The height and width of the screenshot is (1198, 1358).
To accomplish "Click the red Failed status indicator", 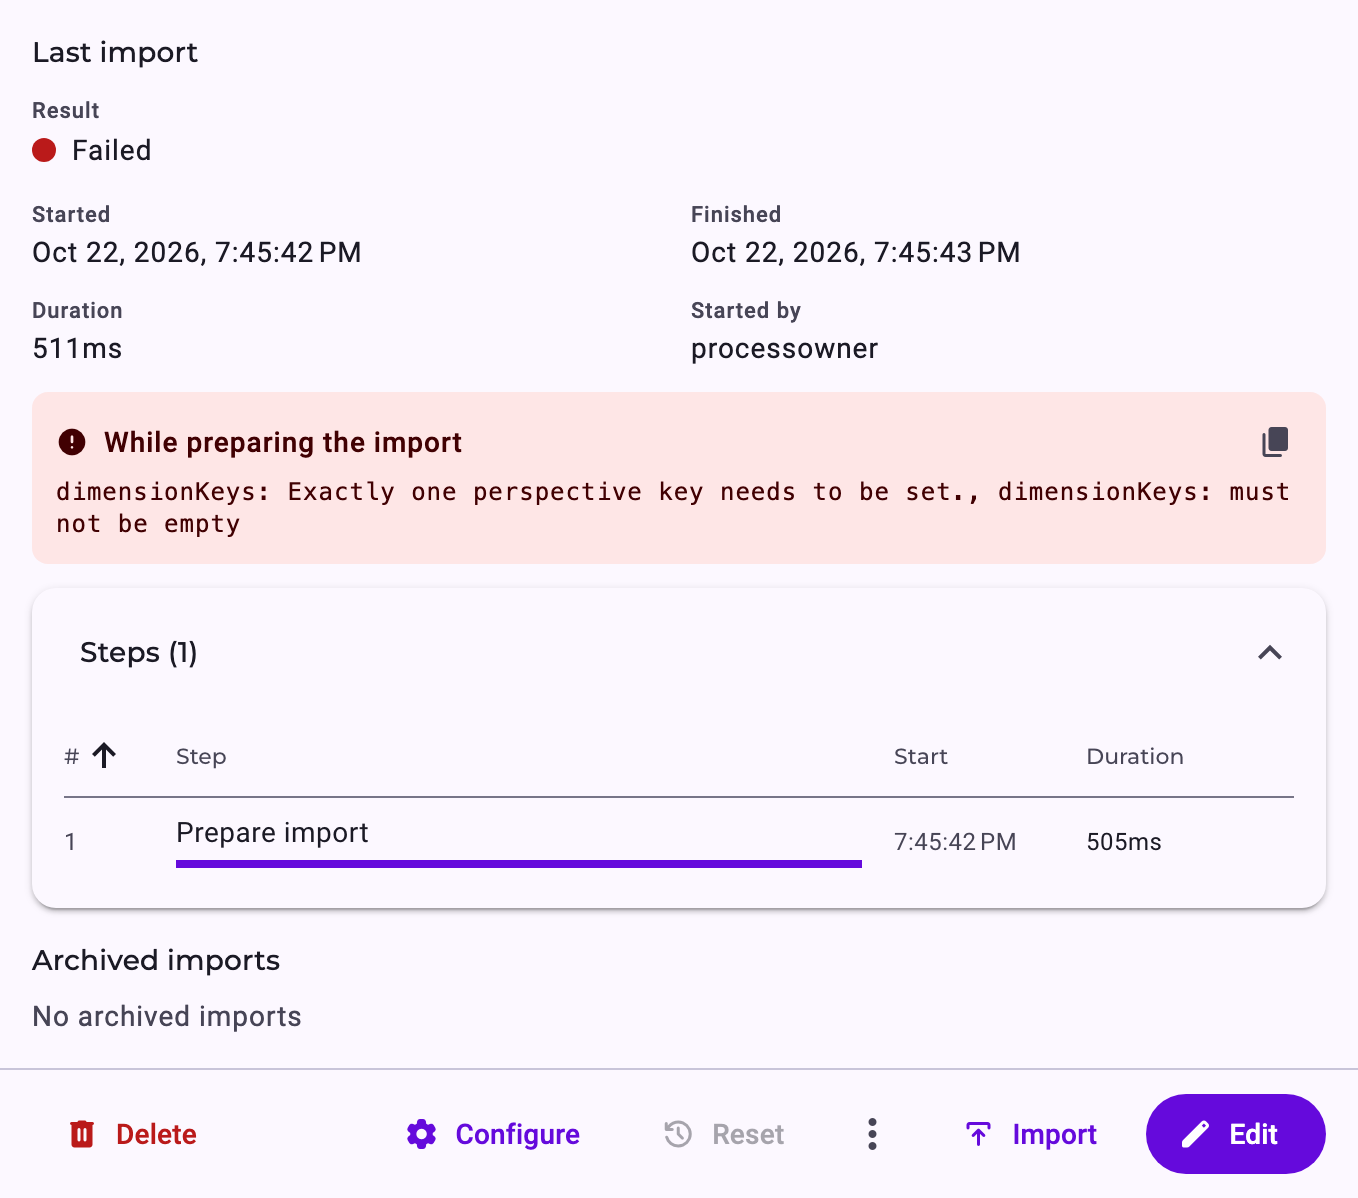I will [44, 150].
